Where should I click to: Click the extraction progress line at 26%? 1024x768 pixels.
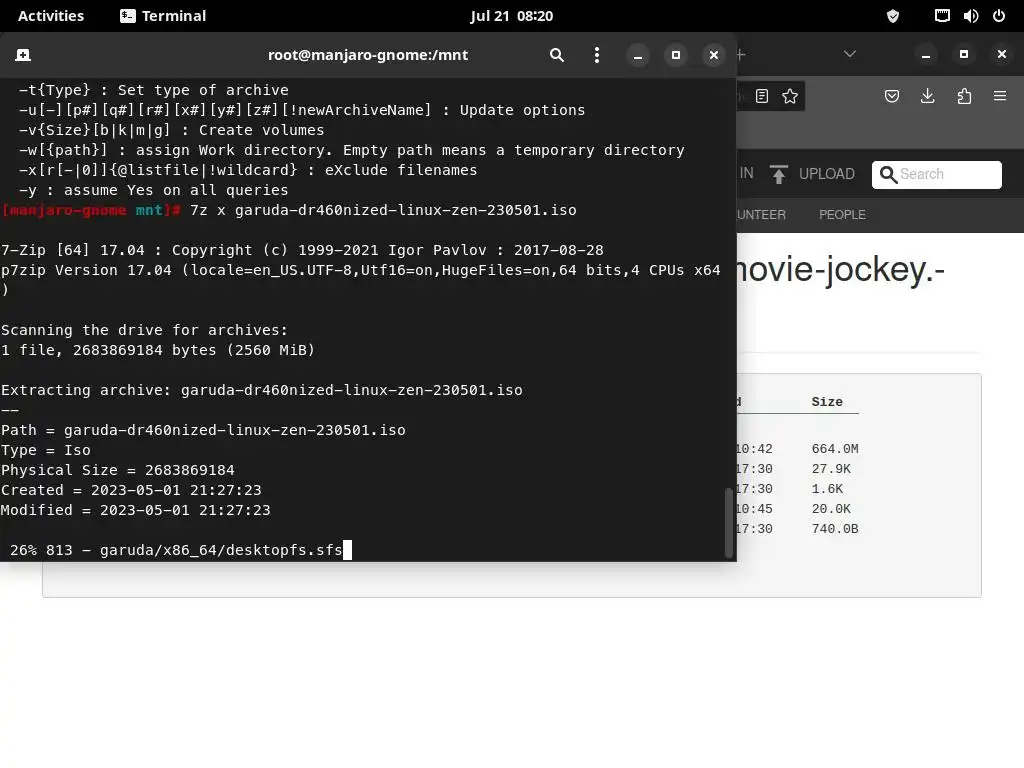(x=176, y=551)
